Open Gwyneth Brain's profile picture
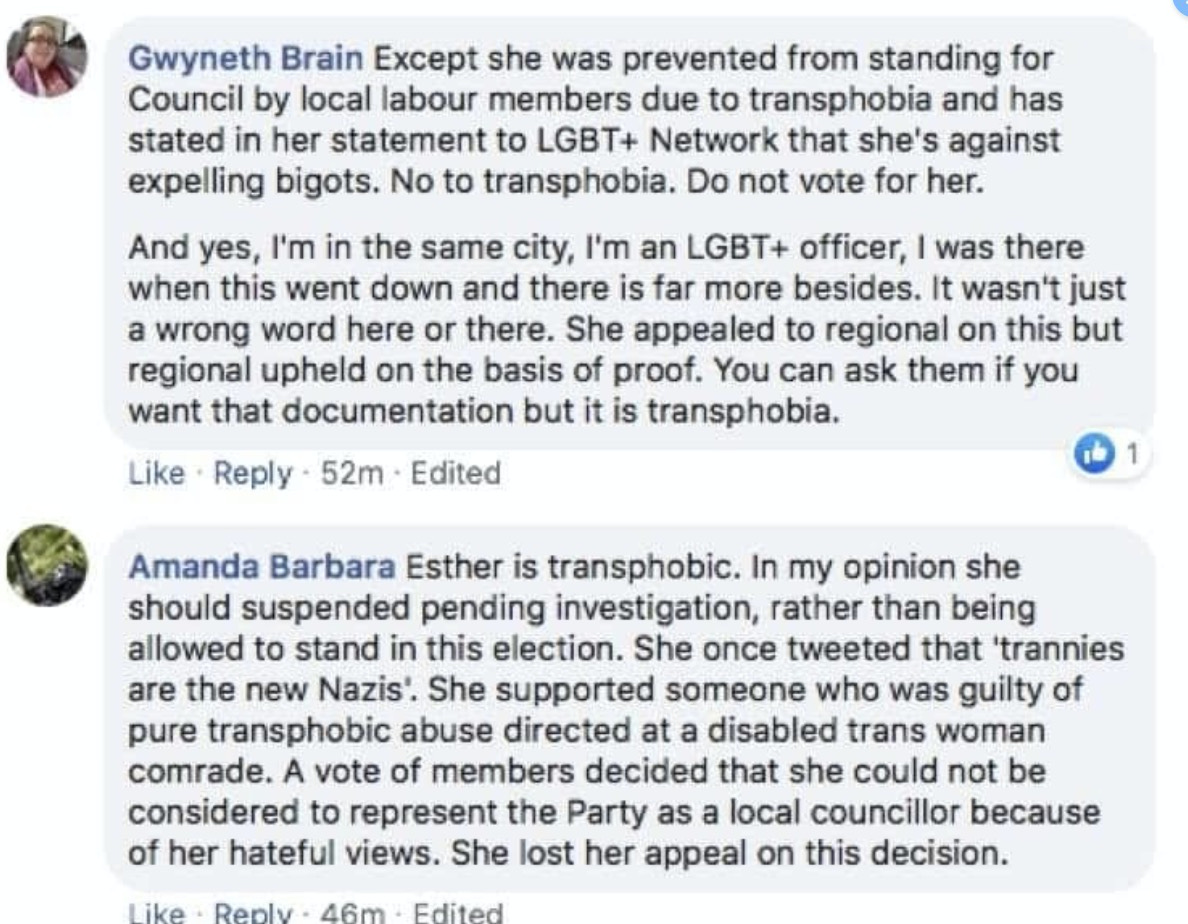Viewport: 1188px width, 924px height. (47, 57)
